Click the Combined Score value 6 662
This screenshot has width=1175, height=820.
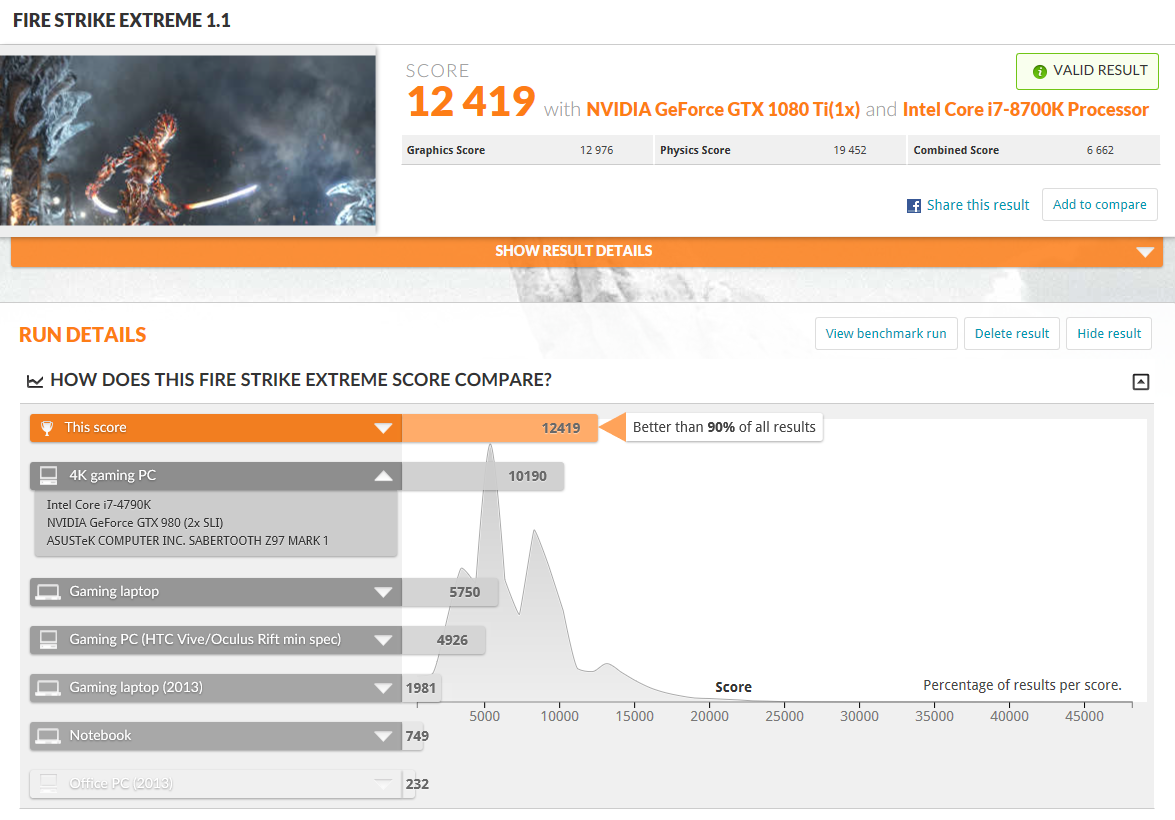tap(1100, 150)
